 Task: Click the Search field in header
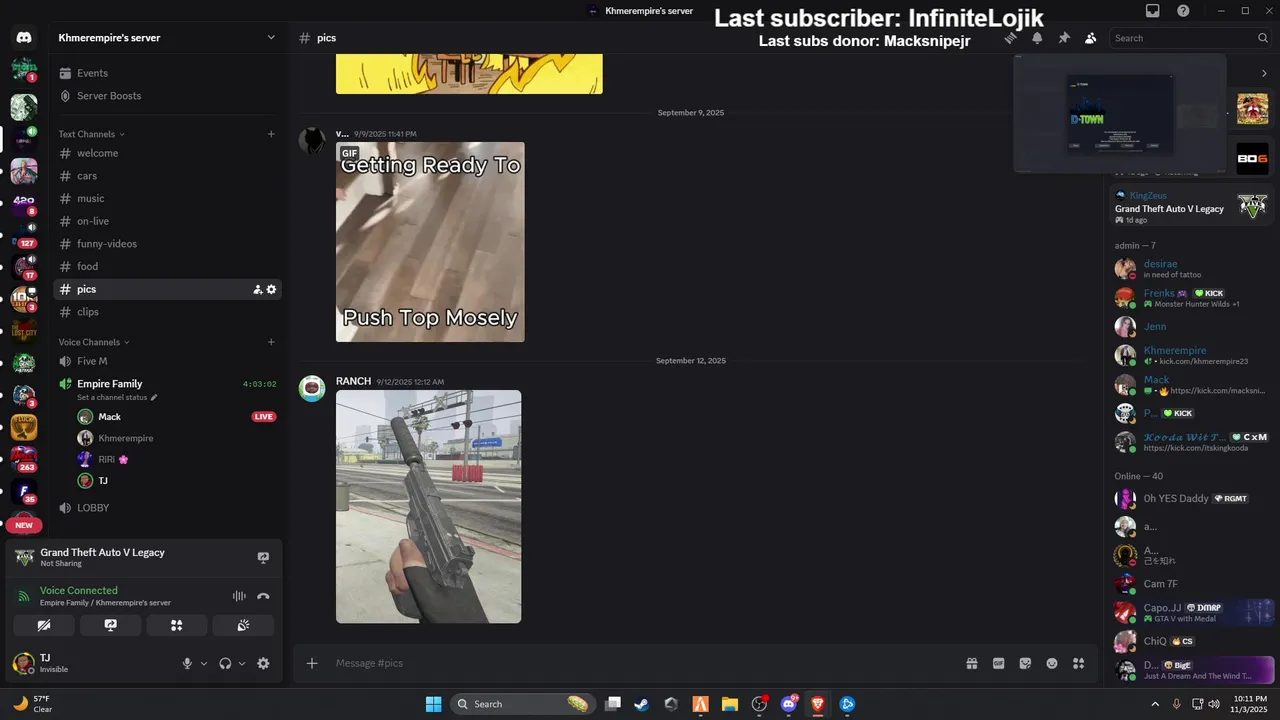[1190, 38]
